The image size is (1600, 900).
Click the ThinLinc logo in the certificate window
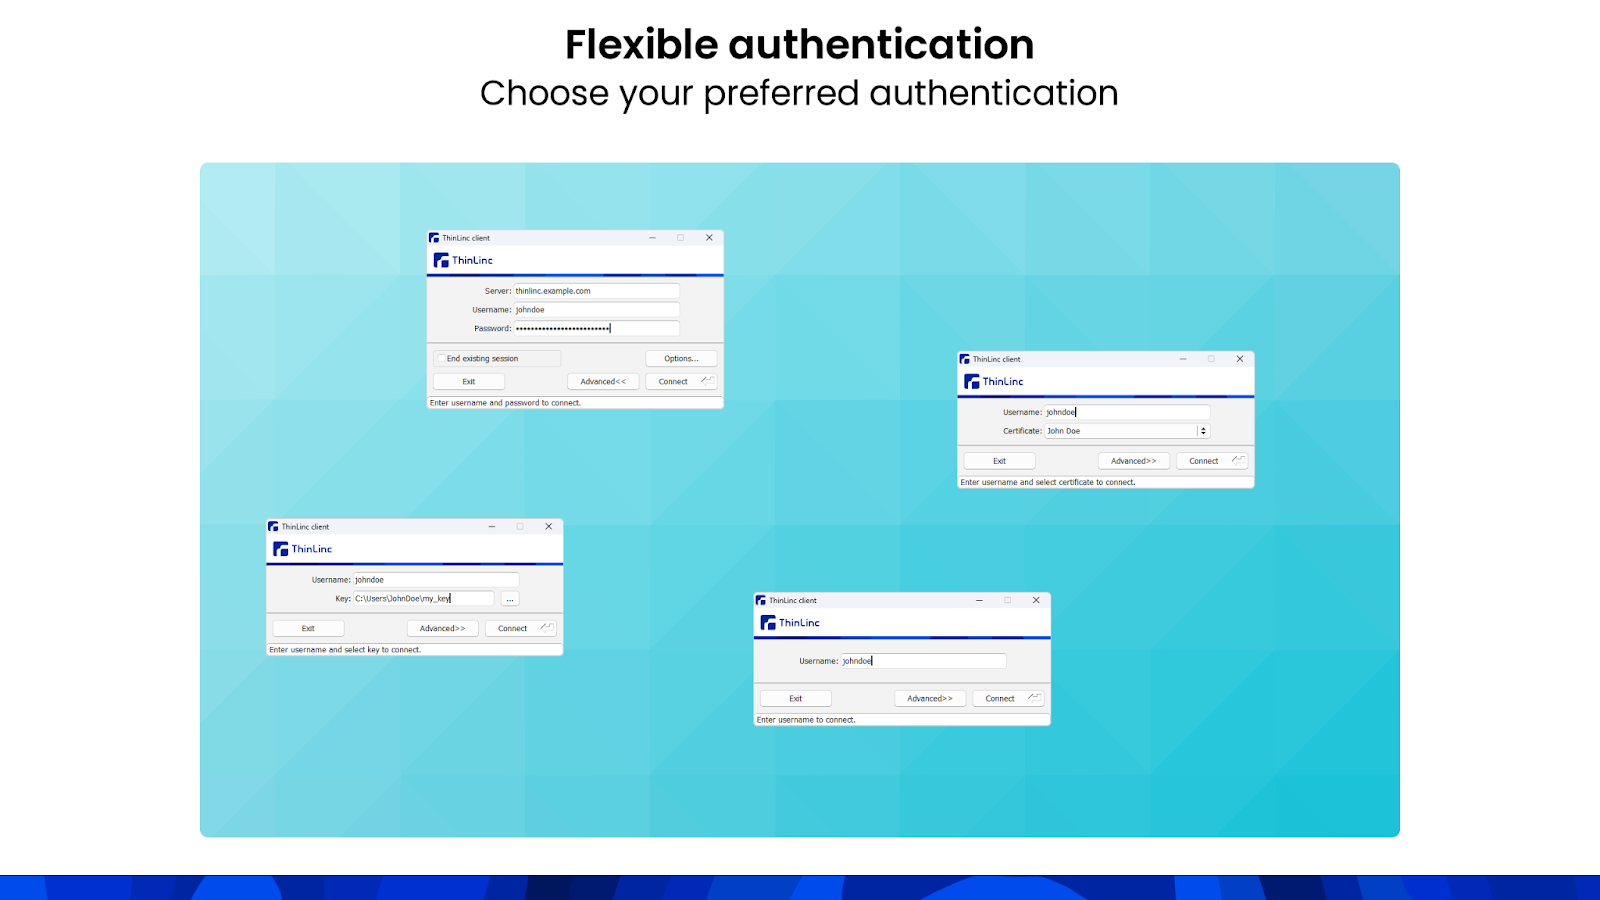click(993, 381)
